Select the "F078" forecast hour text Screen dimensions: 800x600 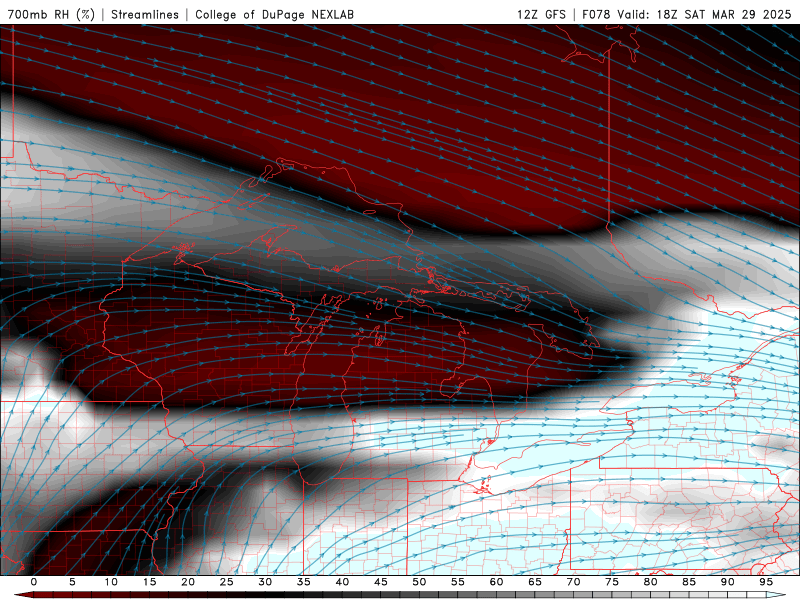click(596, 14)
